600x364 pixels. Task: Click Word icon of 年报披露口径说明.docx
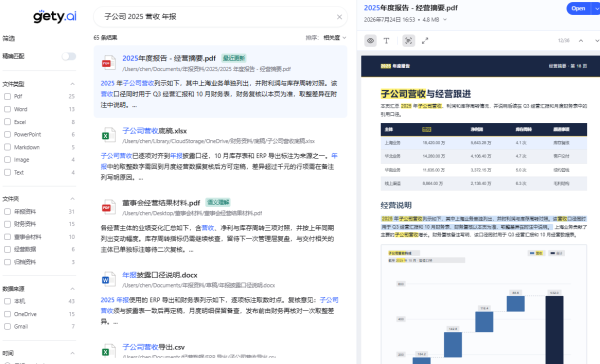pos(108,280)
